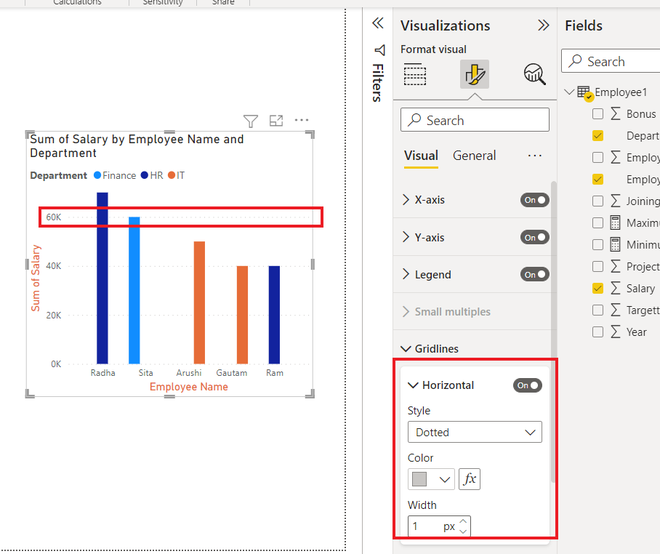The height and width of the screenshot is (554, 660).
Task: Uncheck the Salary field checkbox
Action: (598, 288)
